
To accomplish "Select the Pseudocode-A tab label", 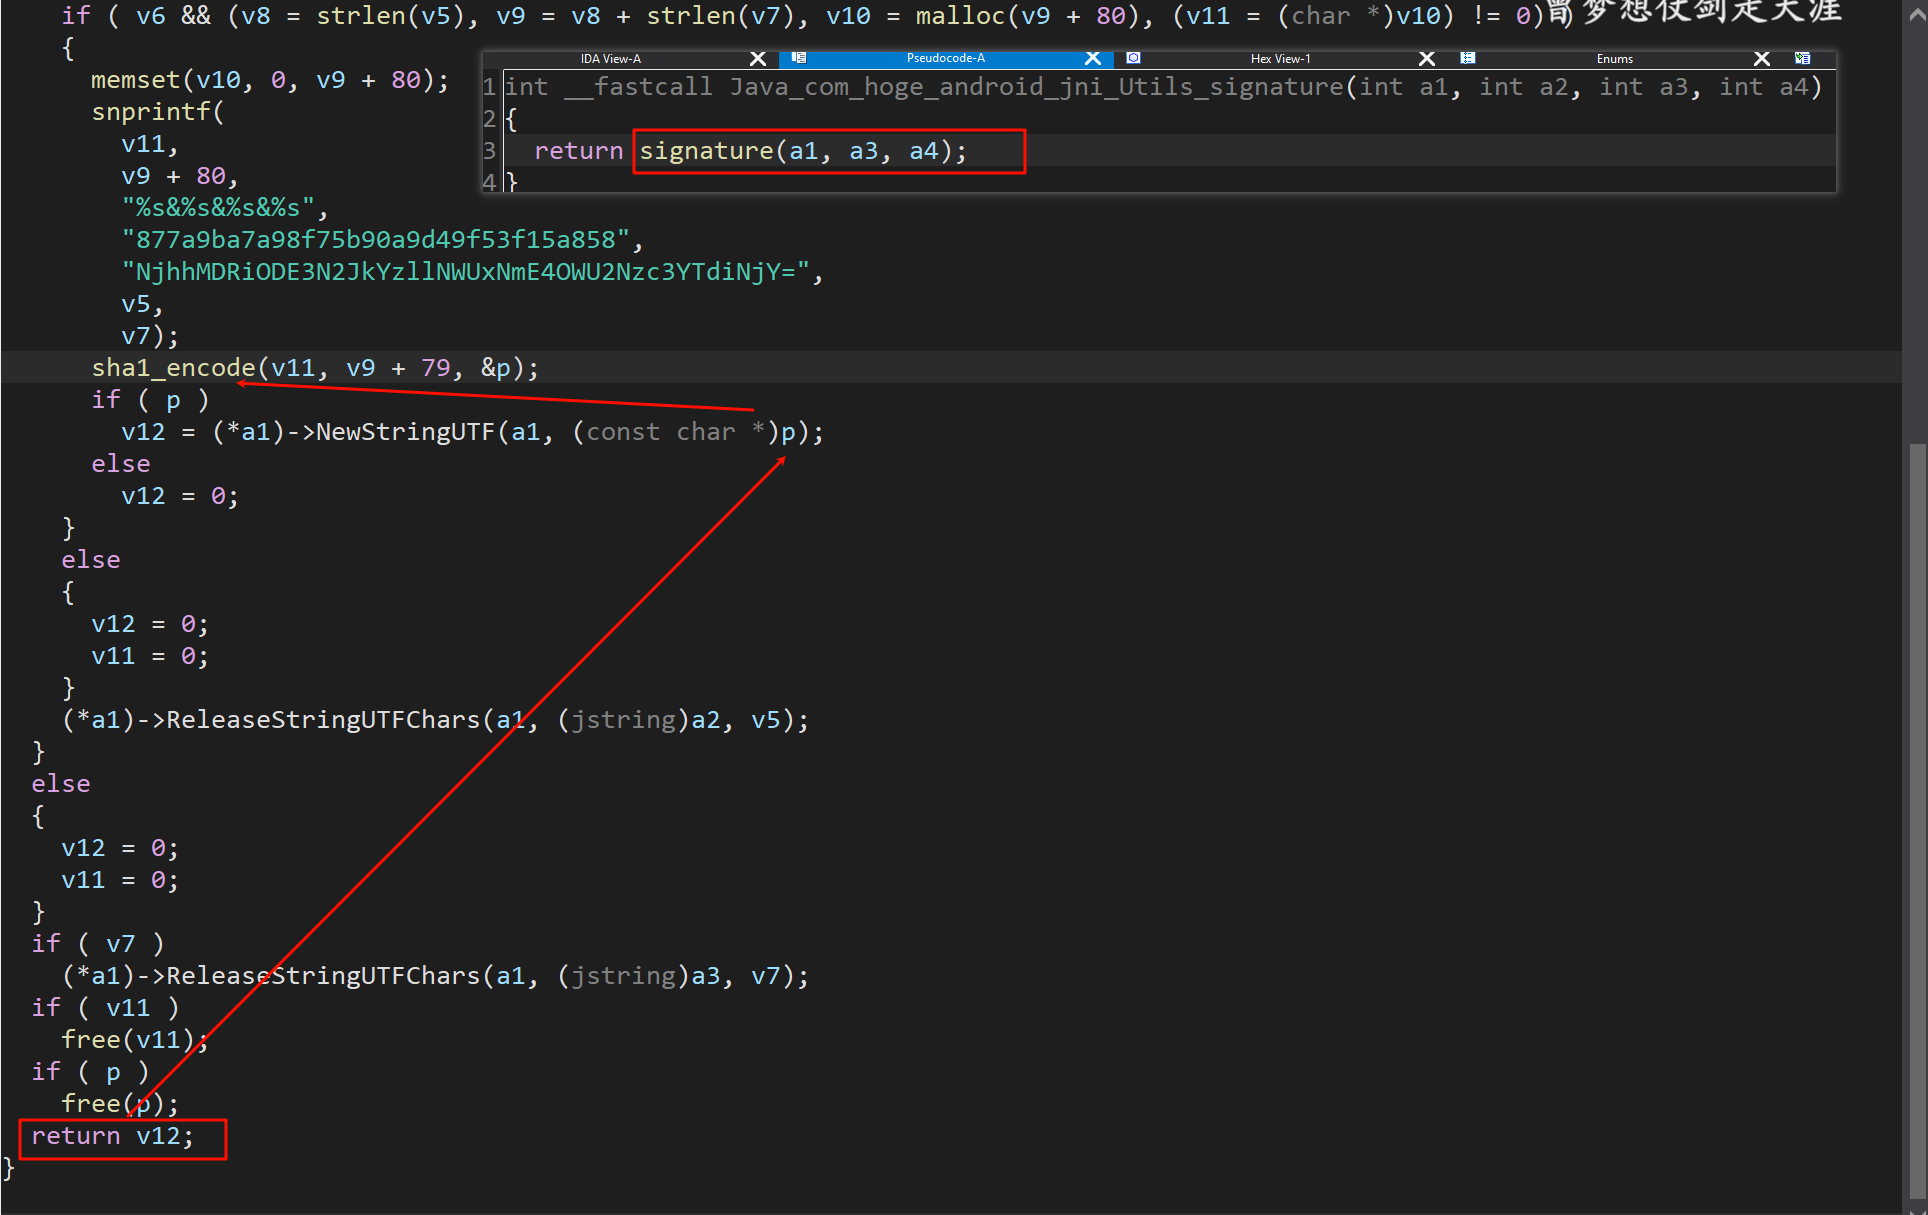I will 945,59.
